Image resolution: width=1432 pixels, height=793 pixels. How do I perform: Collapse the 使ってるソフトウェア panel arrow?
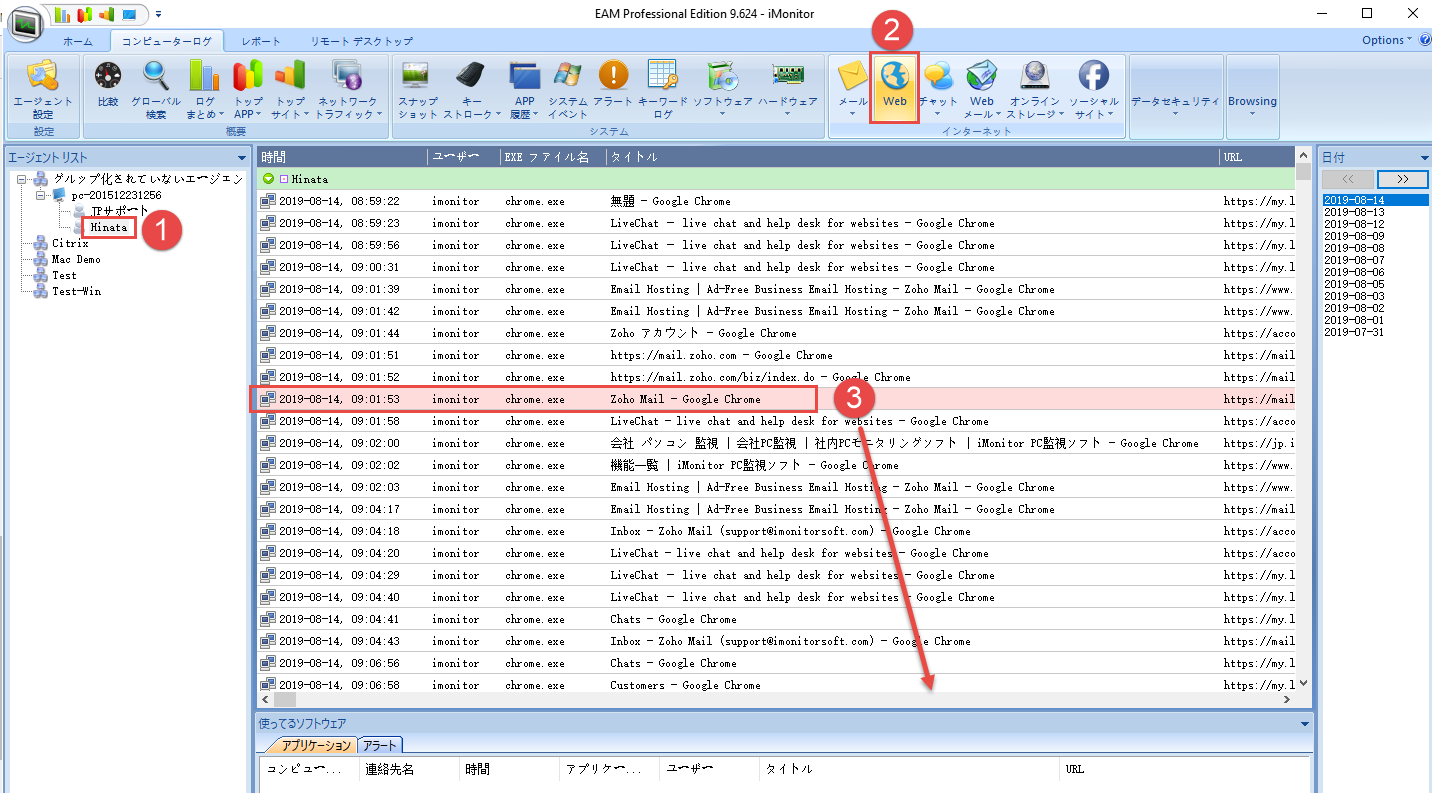(x=1304, y=723)
